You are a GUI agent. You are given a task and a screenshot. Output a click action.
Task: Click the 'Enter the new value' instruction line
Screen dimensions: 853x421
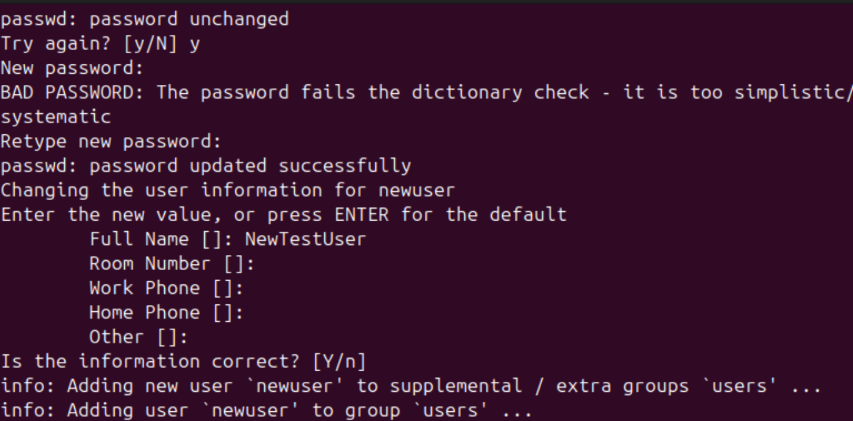283,215
